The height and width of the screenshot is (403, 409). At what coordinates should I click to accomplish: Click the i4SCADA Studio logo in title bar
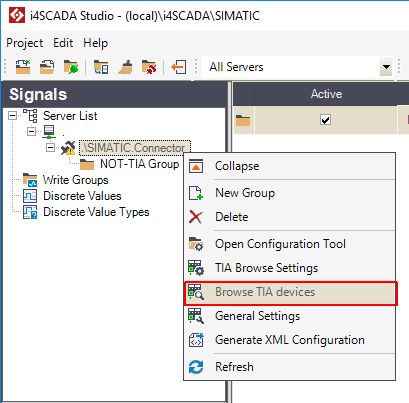point(17,15)
